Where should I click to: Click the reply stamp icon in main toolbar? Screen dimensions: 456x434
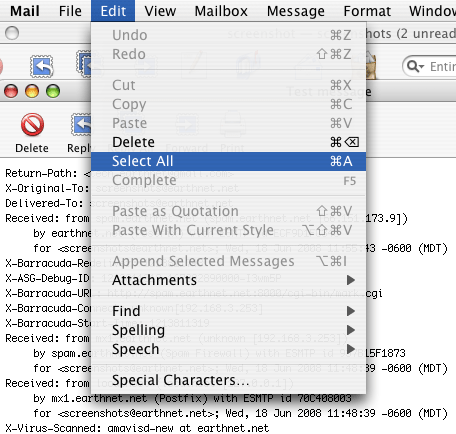pos(42,66)
